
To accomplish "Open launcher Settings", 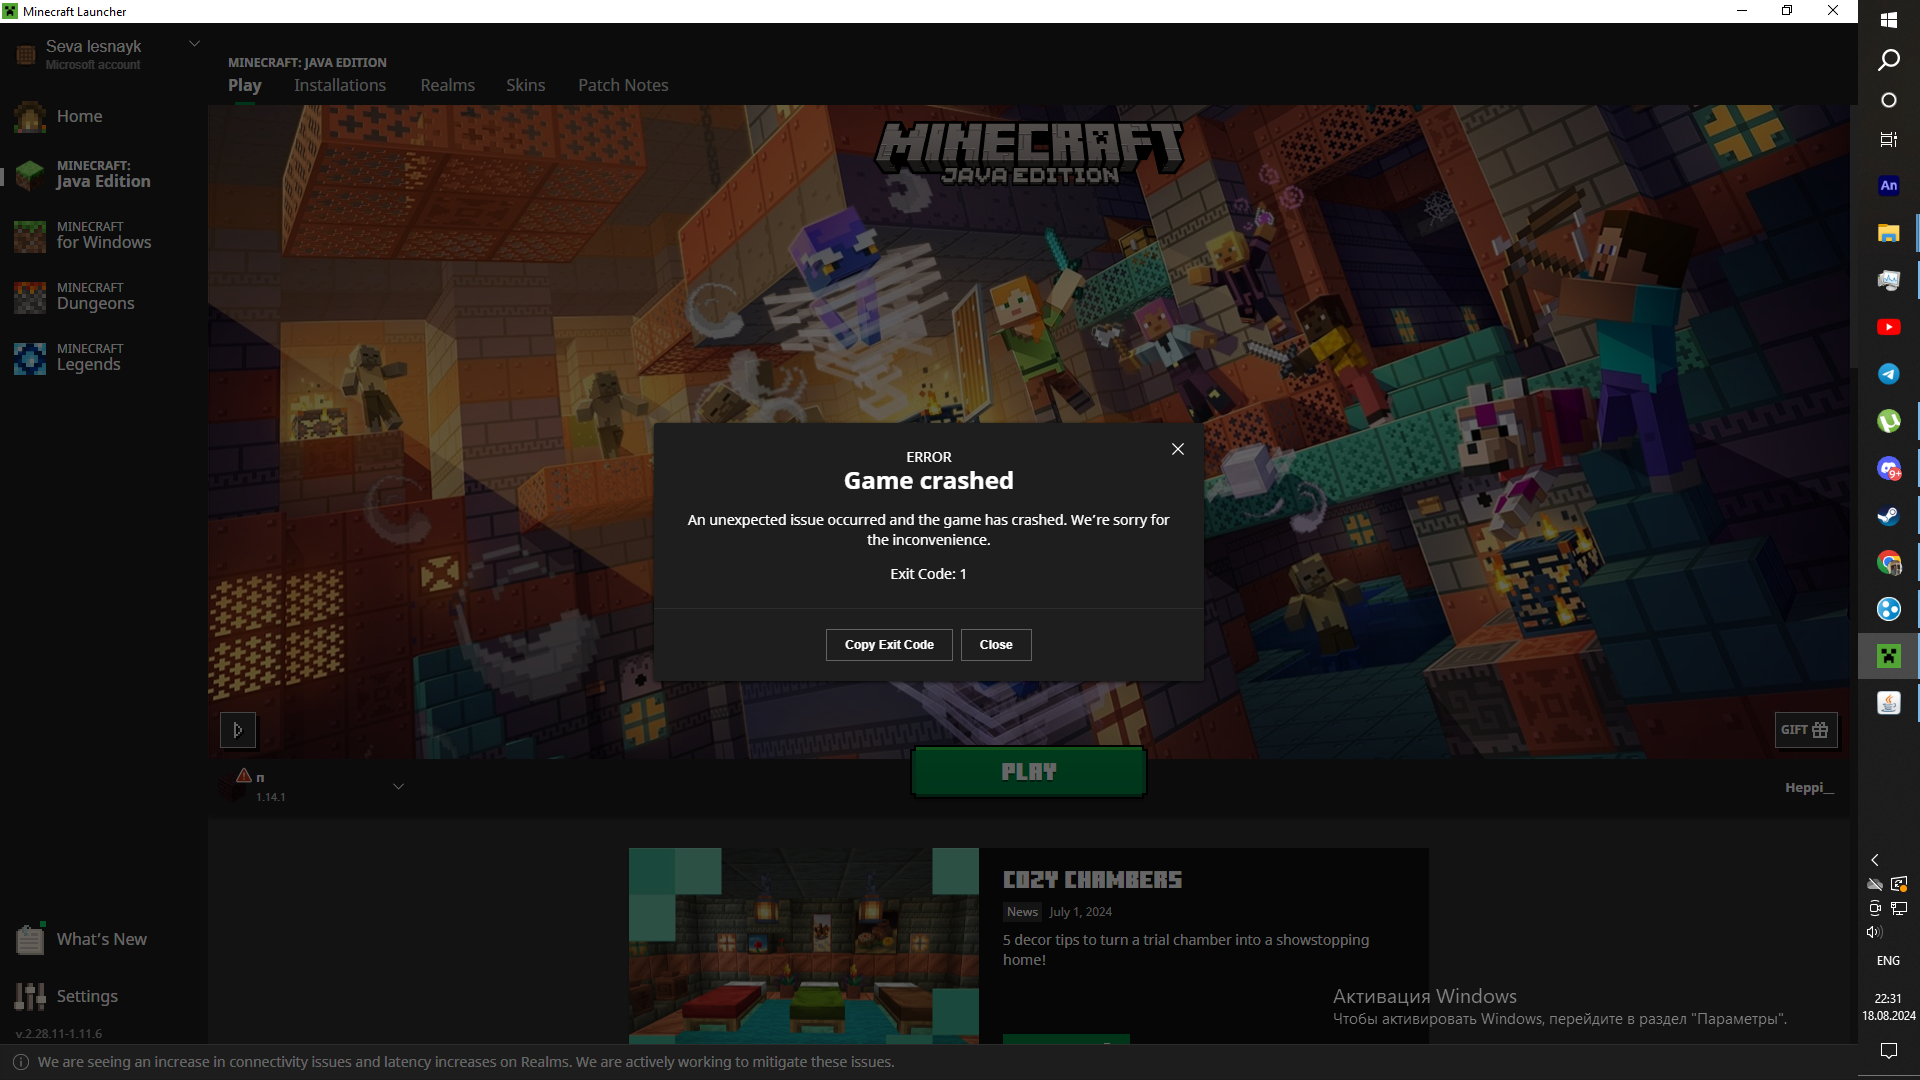I will point(86,996).
